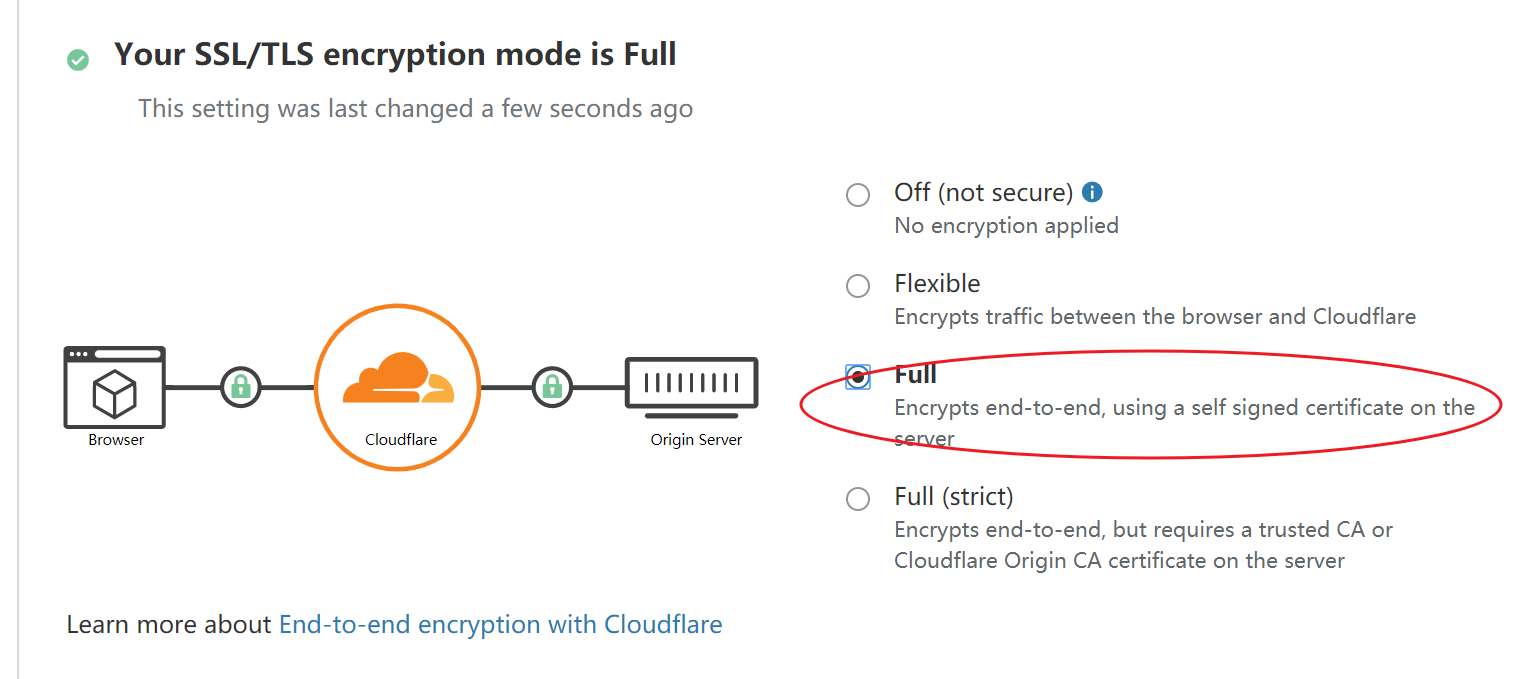Screen dimensions: 1538x679
Task: Select the Off (not secure) radio button
Action: coord(858,194)
